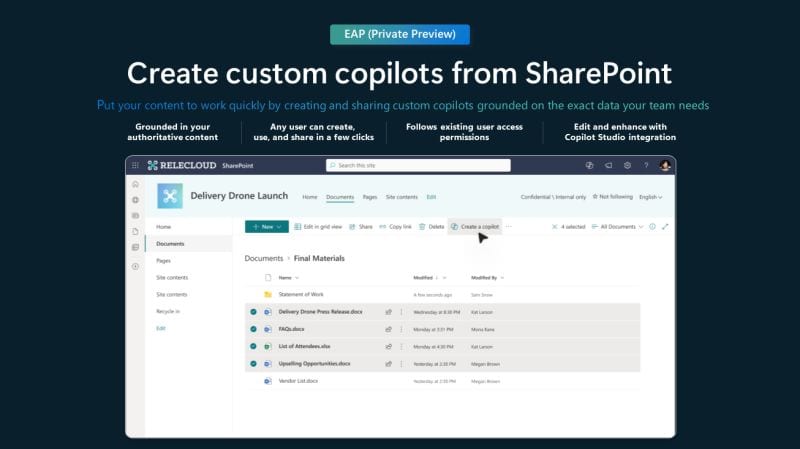Click Edit in grid view
Image resolution: width=800 pixels, height=449 pixels.
(318, 227)
